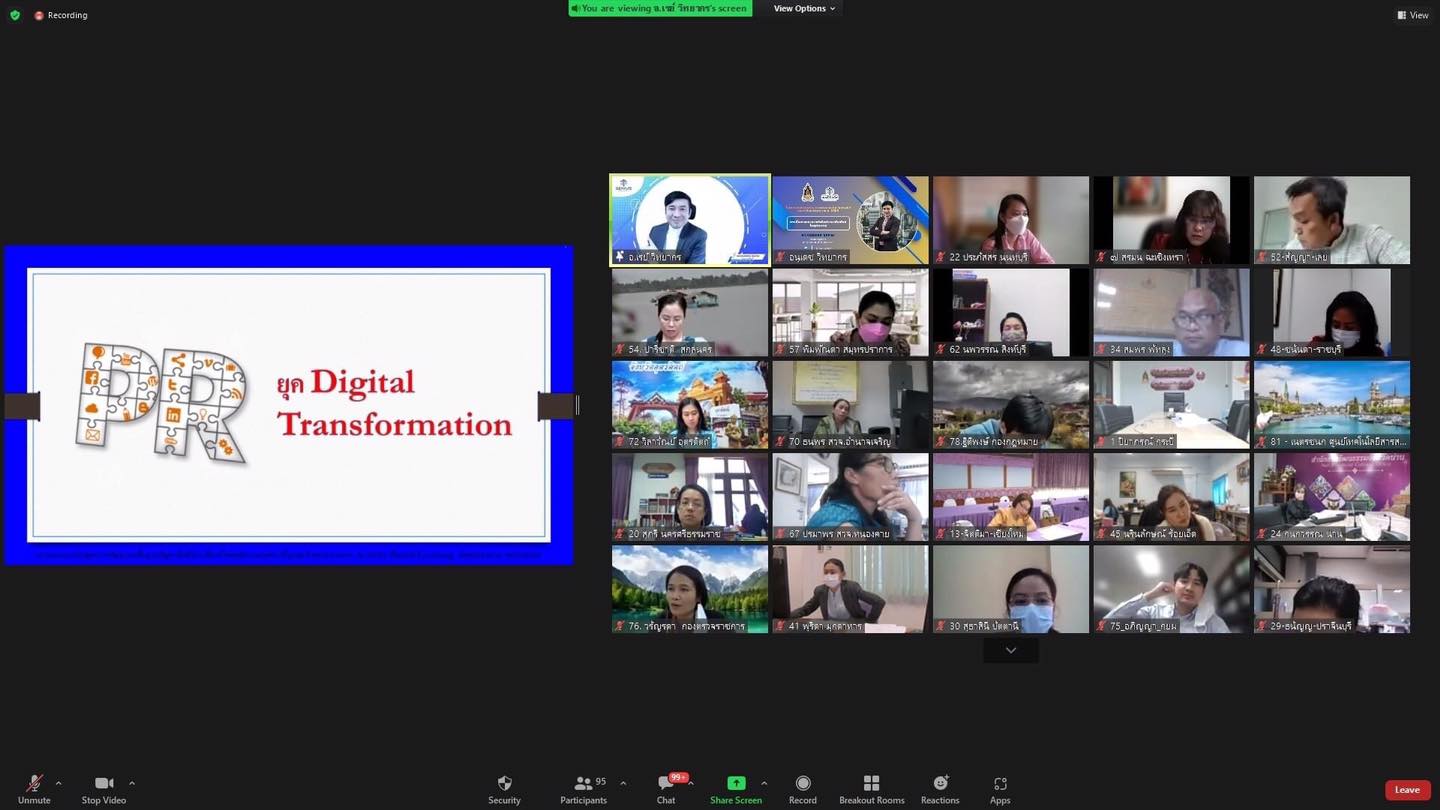Unmute the microphone
The width and height of the screenshot is (1440, 810).
click(34, 788)
